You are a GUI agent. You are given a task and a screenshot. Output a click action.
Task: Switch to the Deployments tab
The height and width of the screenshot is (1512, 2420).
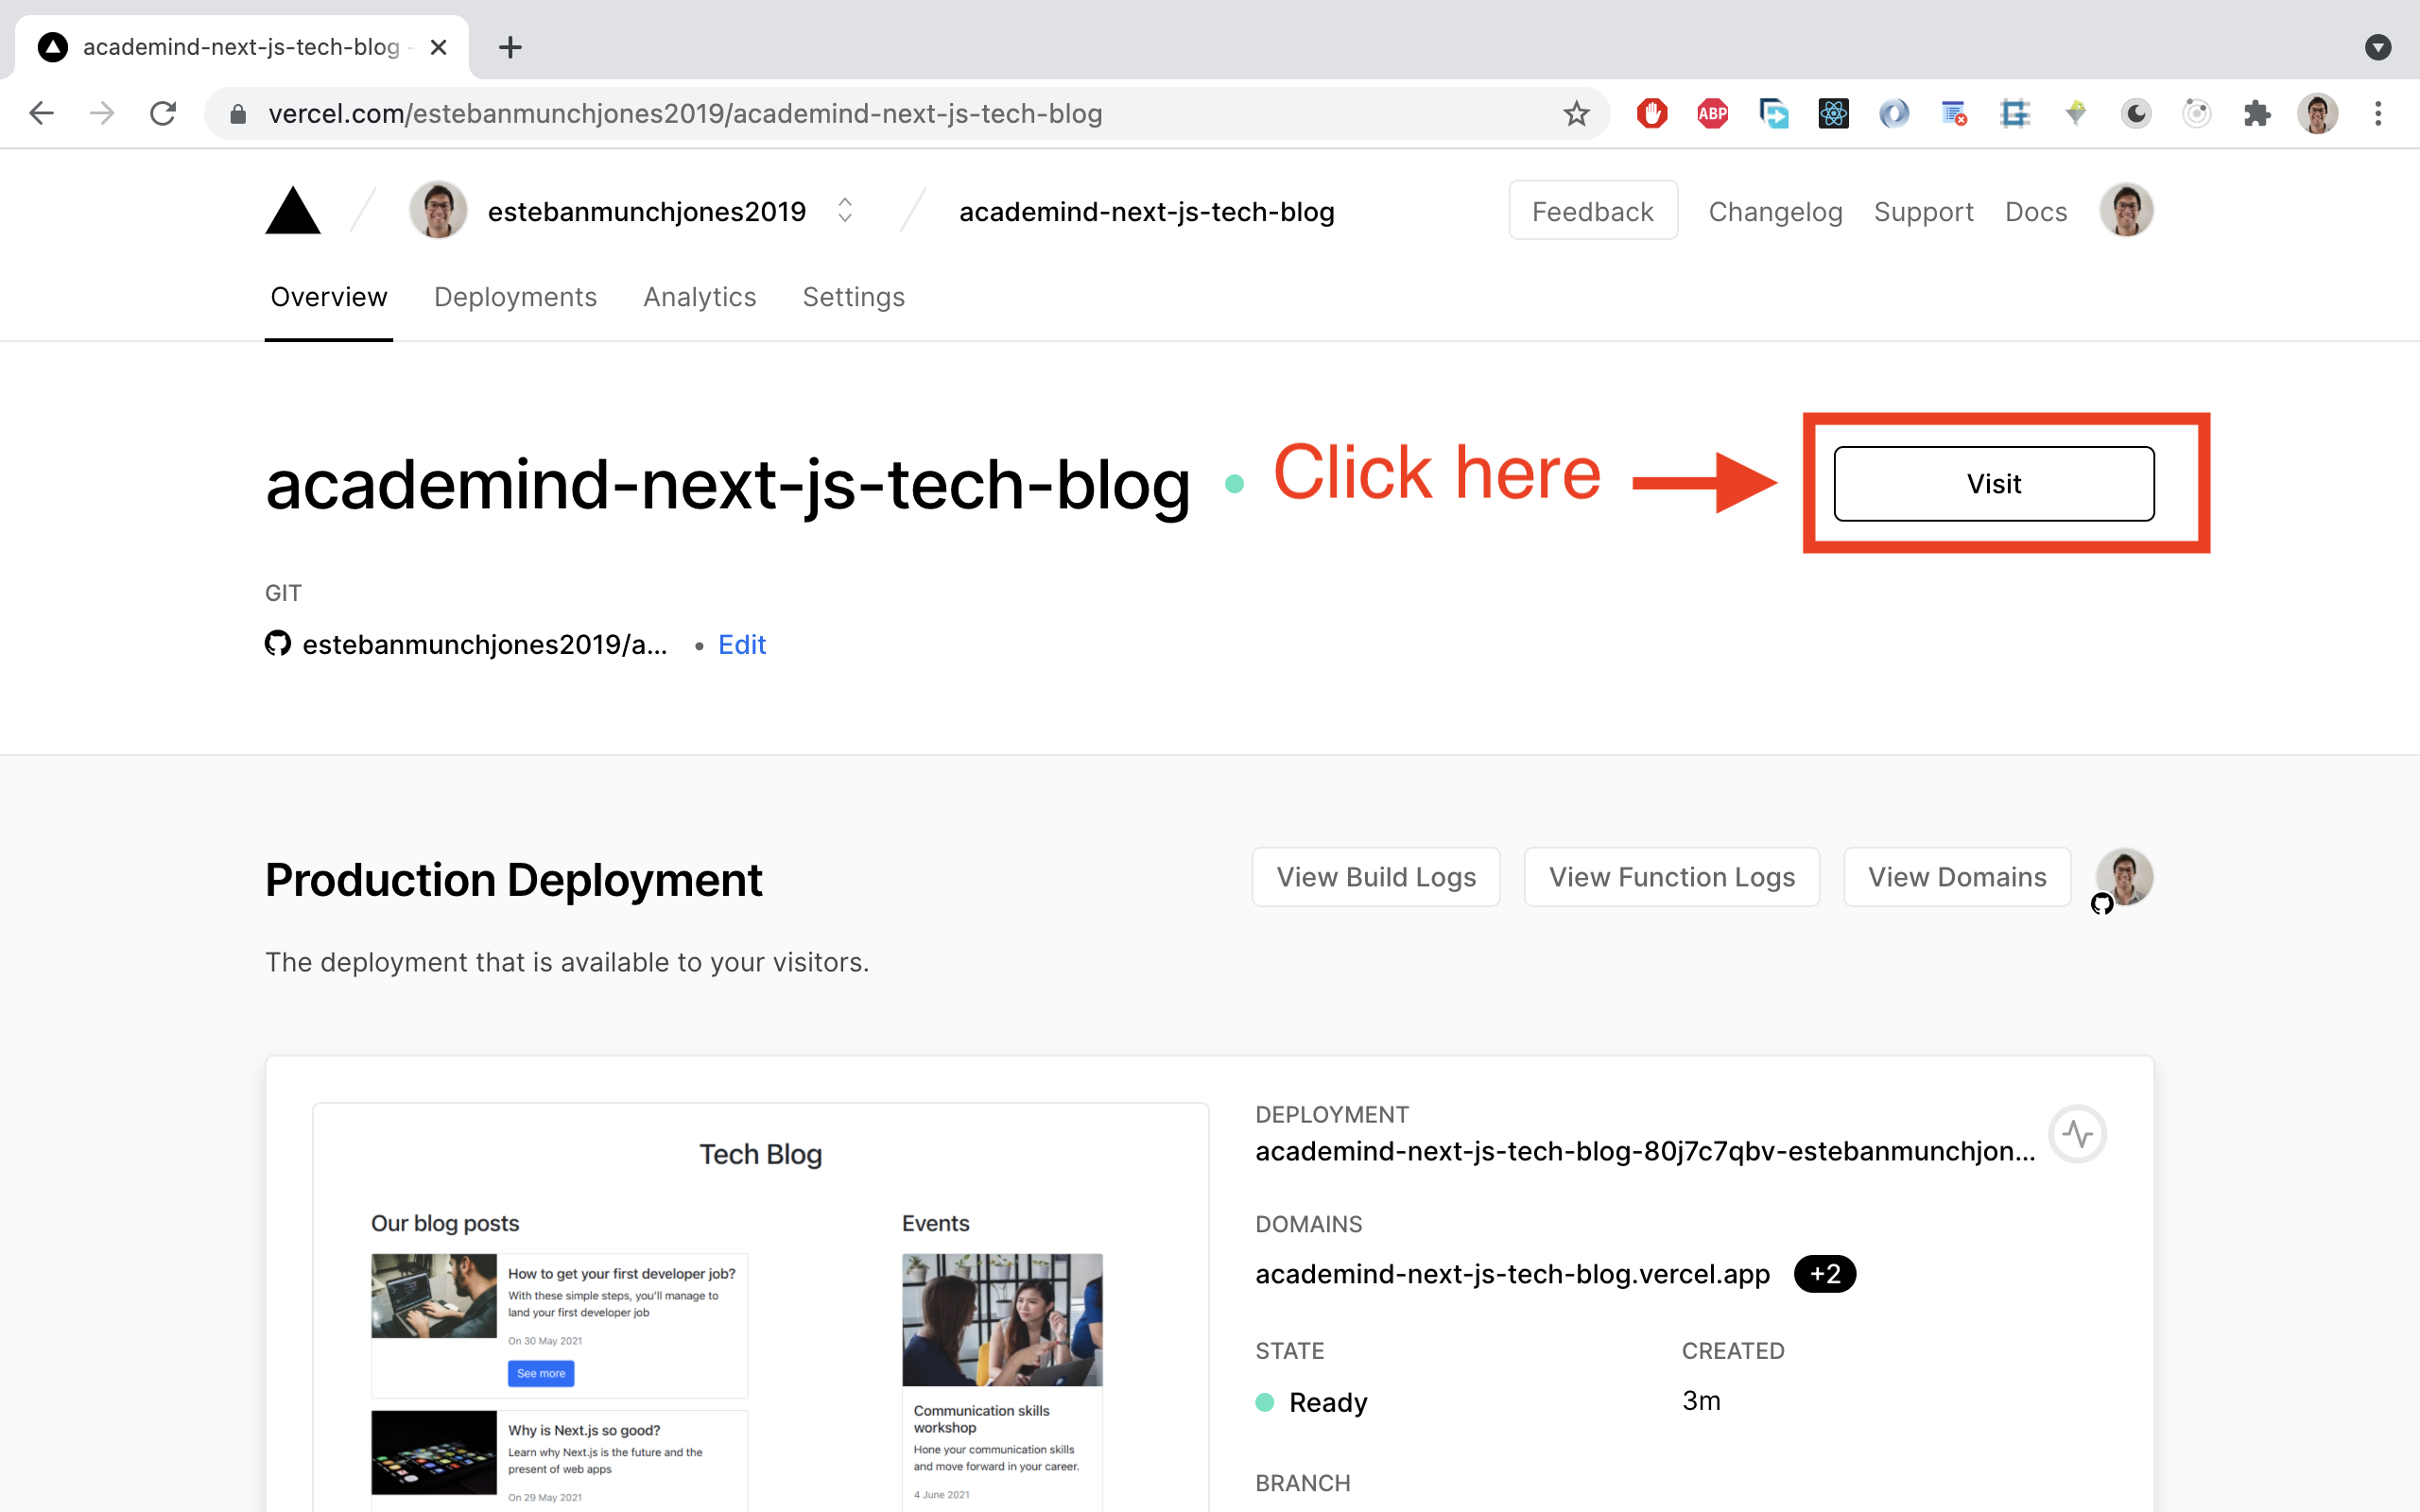point(515,297)
